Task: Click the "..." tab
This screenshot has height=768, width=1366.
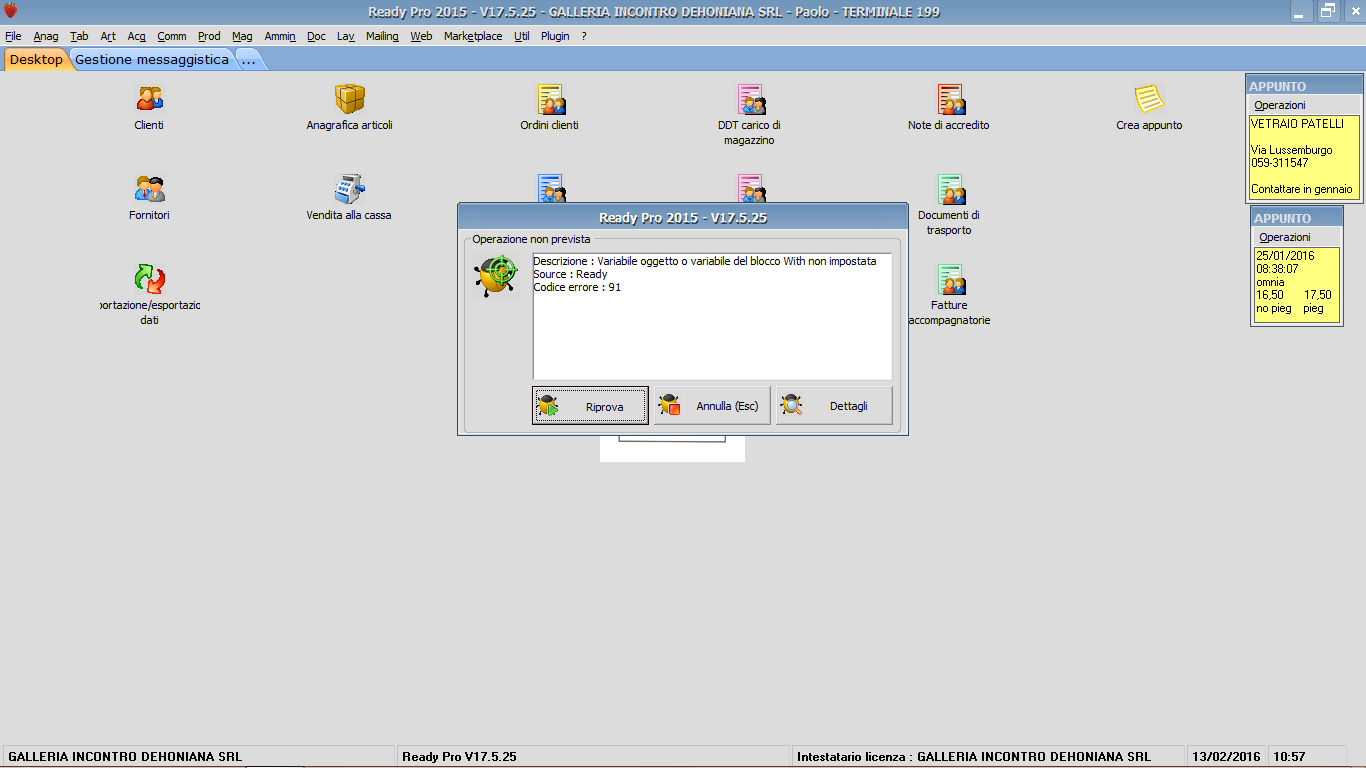Action: 249,60
